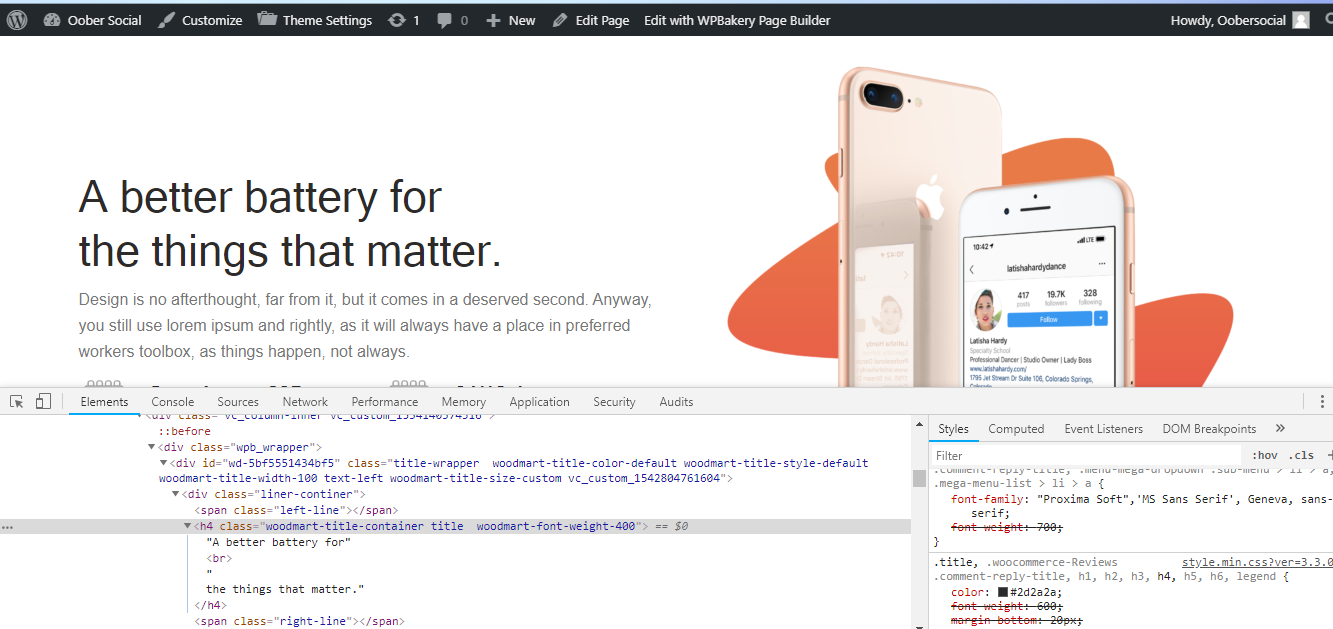1333x629 pixels.
Task: Select the ::before pseudo element row
Action: 185,431
